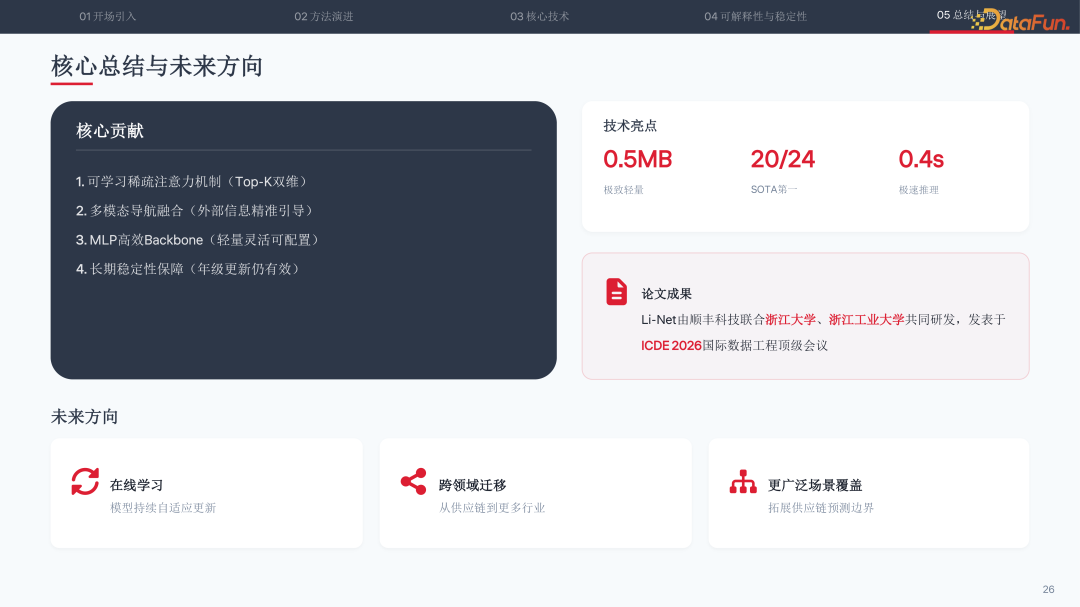Click the refresh icon next to 在线学习
1080x607 pixels.
pyautogui.click(x=85, y=482)
